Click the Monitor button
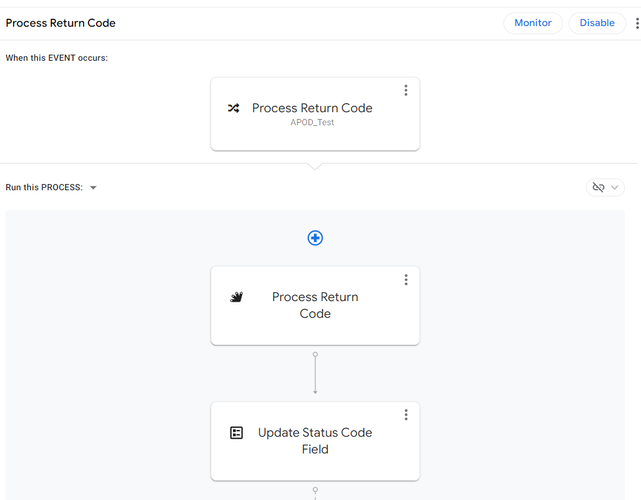The height and width of the screenshot is (500, 641). [x=533, y=23]
